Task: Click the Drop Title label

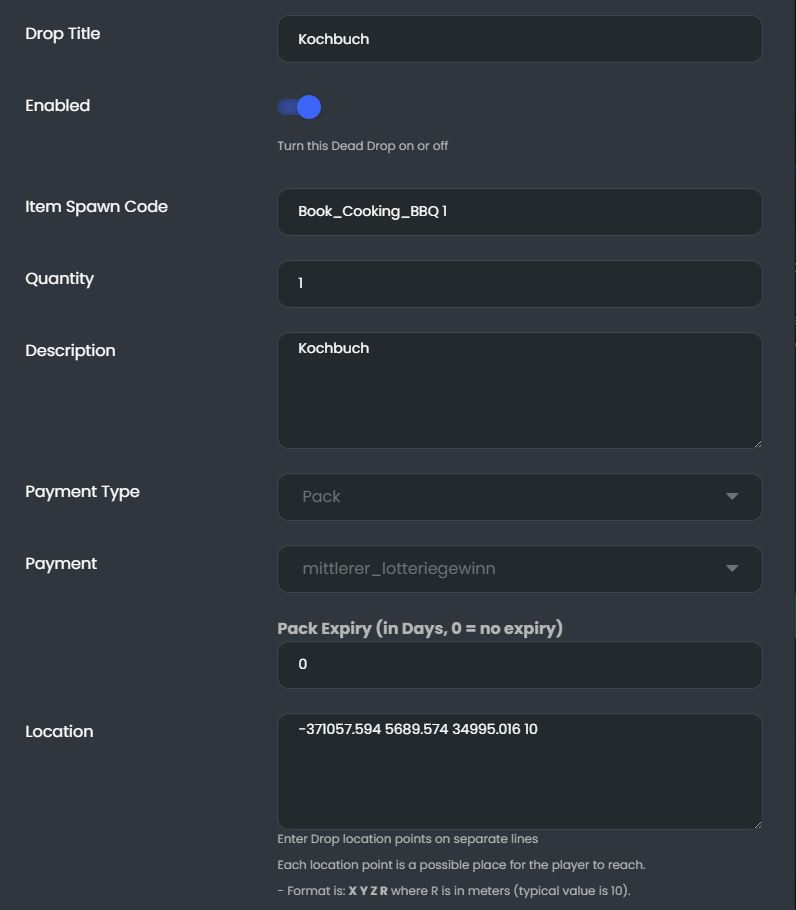Action: pyautogui.click(x=62, y=34)
